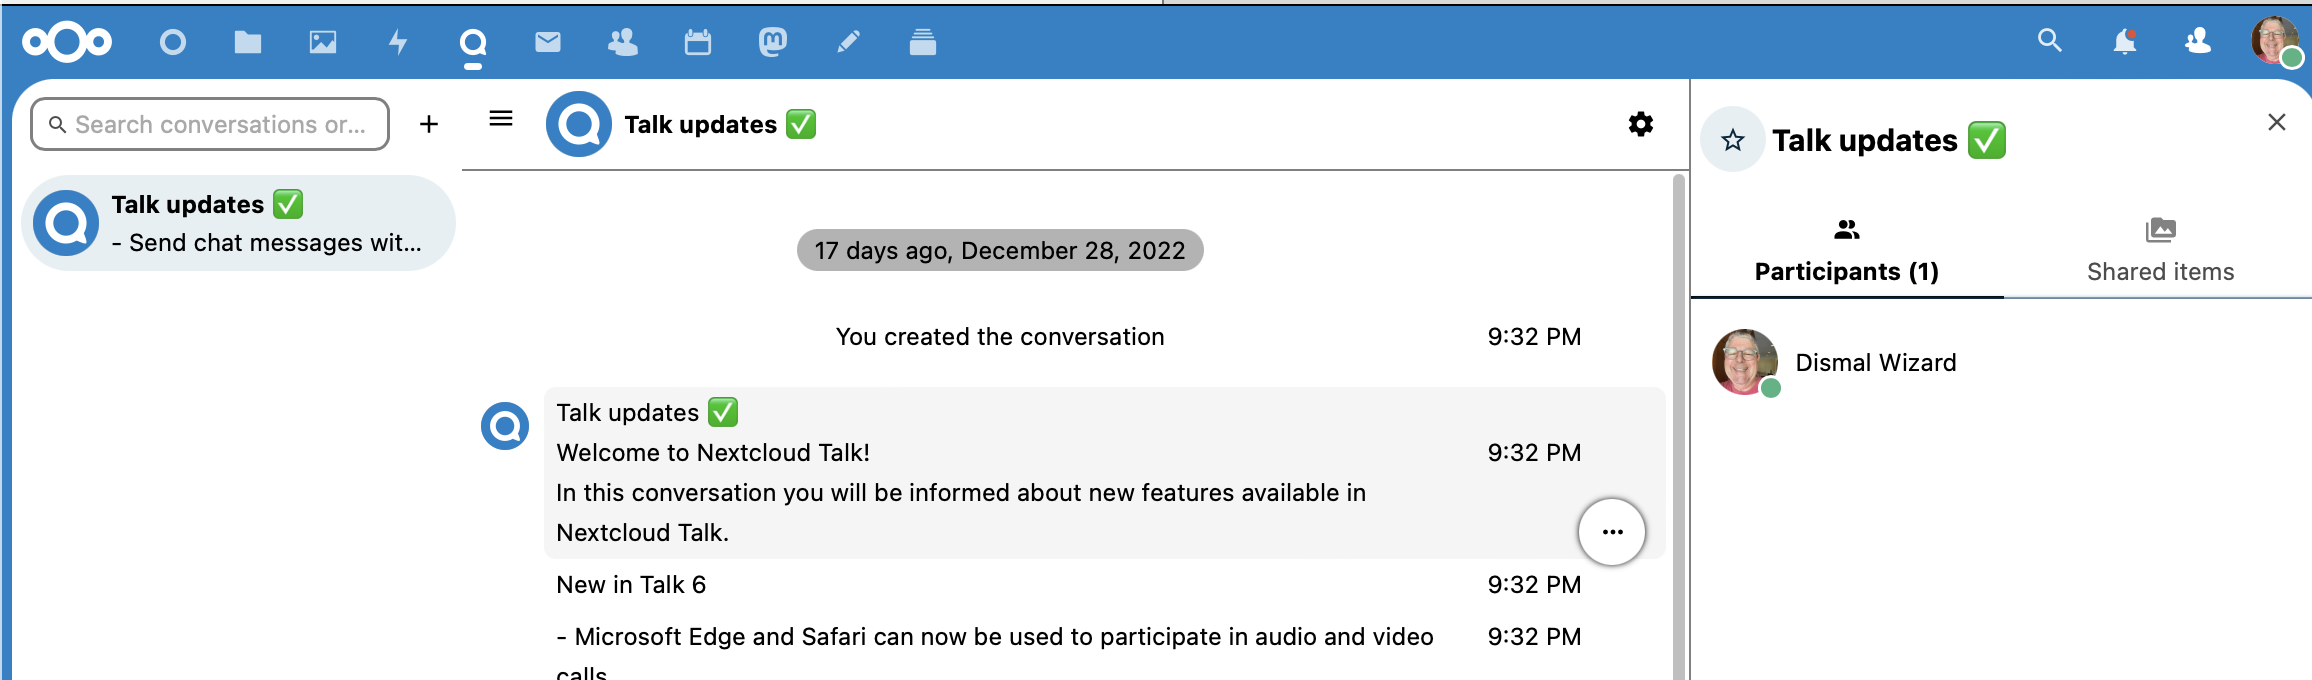Image resolution: width=2312 pixels, height=680 pixels.
Task: Open the Calendar app icon
Action: pos(698,42)
